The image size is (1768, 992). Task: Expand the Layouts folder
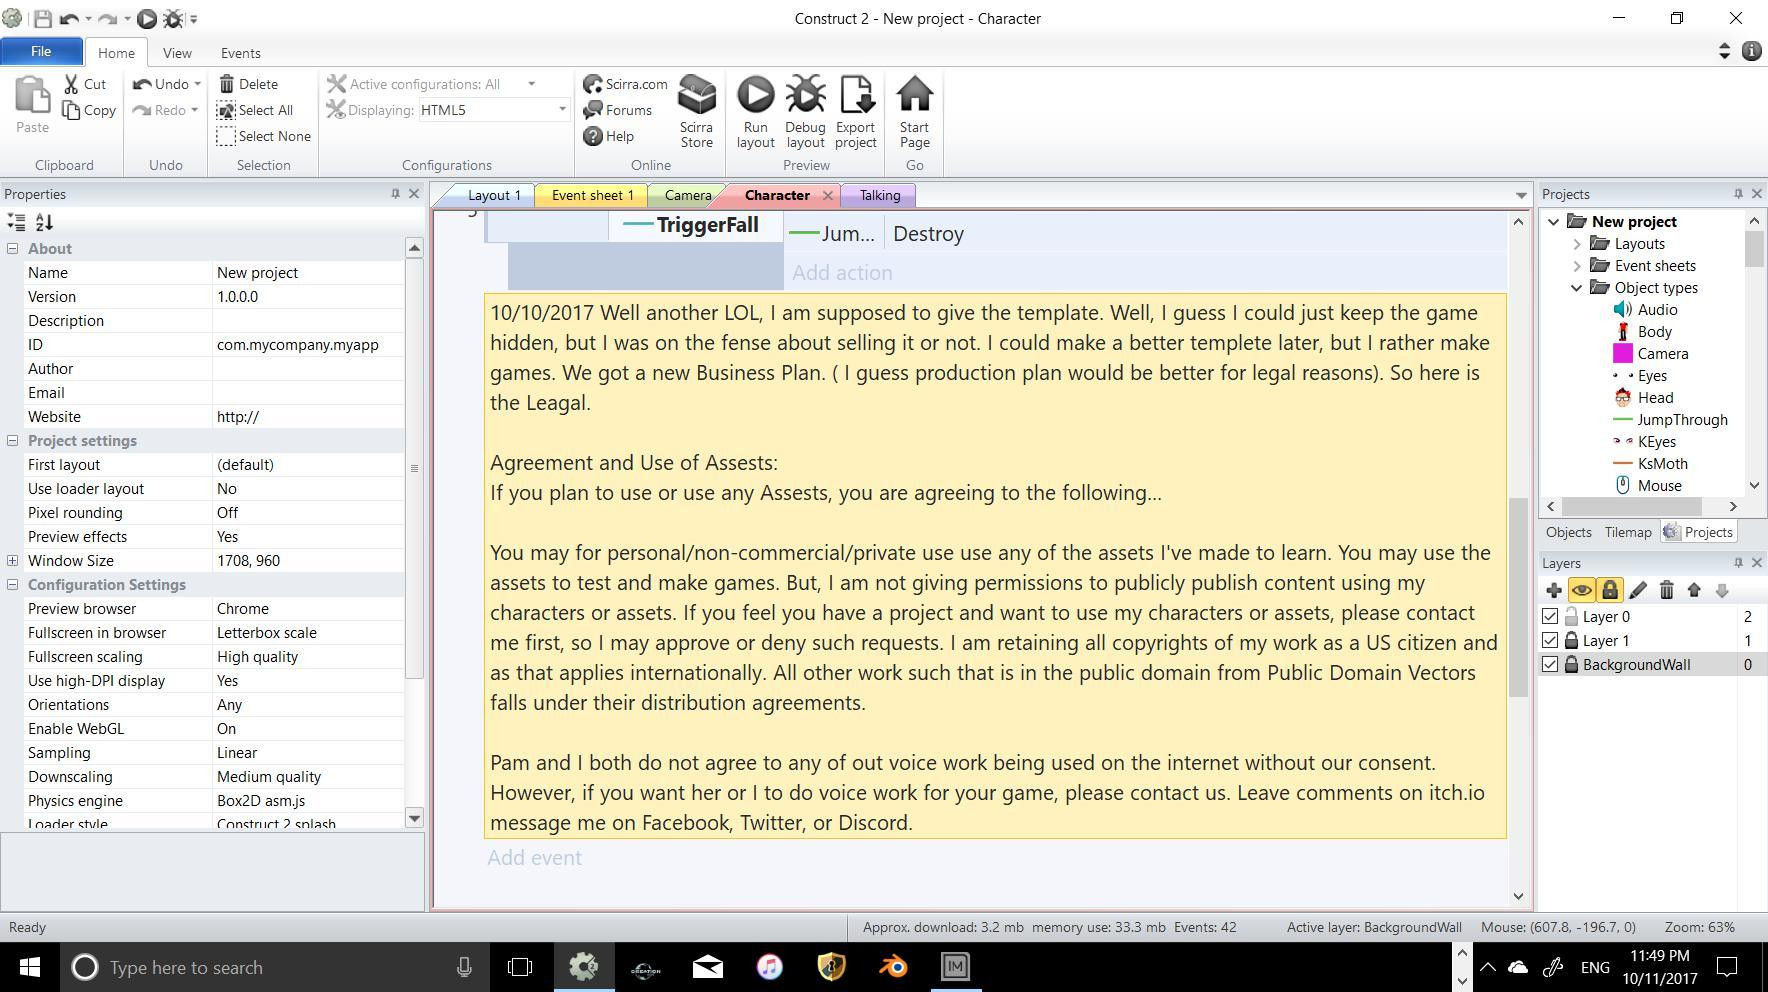[x=1577, y=244]
